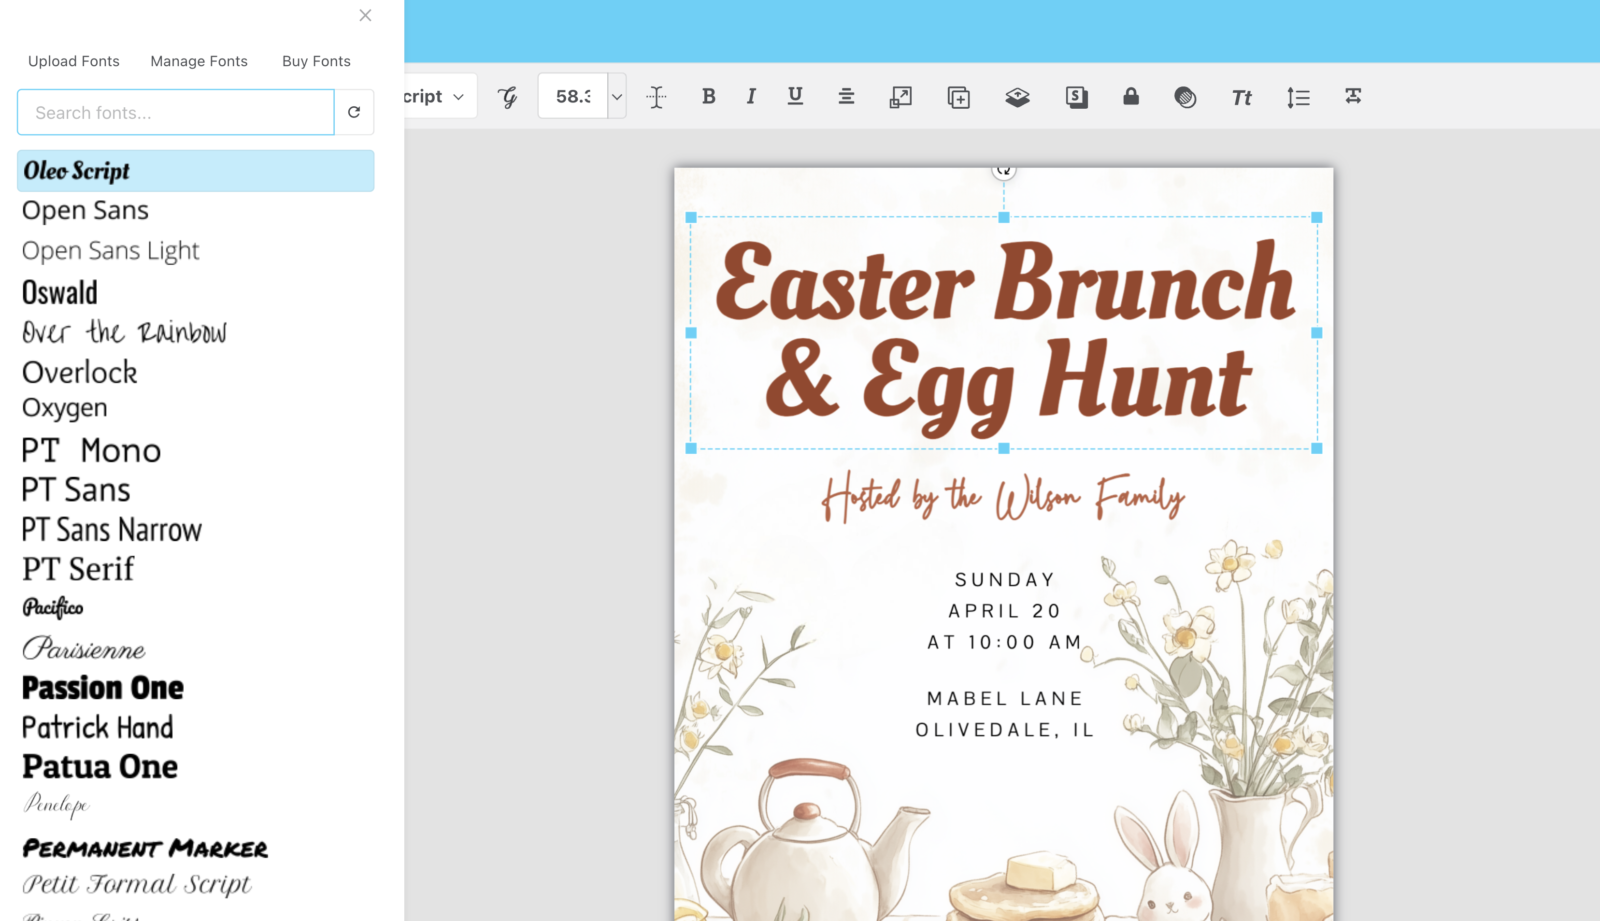Switch to the Upload Fonts tab
This screenshot has width=1600, height=921.
click(x=73, y=61)
